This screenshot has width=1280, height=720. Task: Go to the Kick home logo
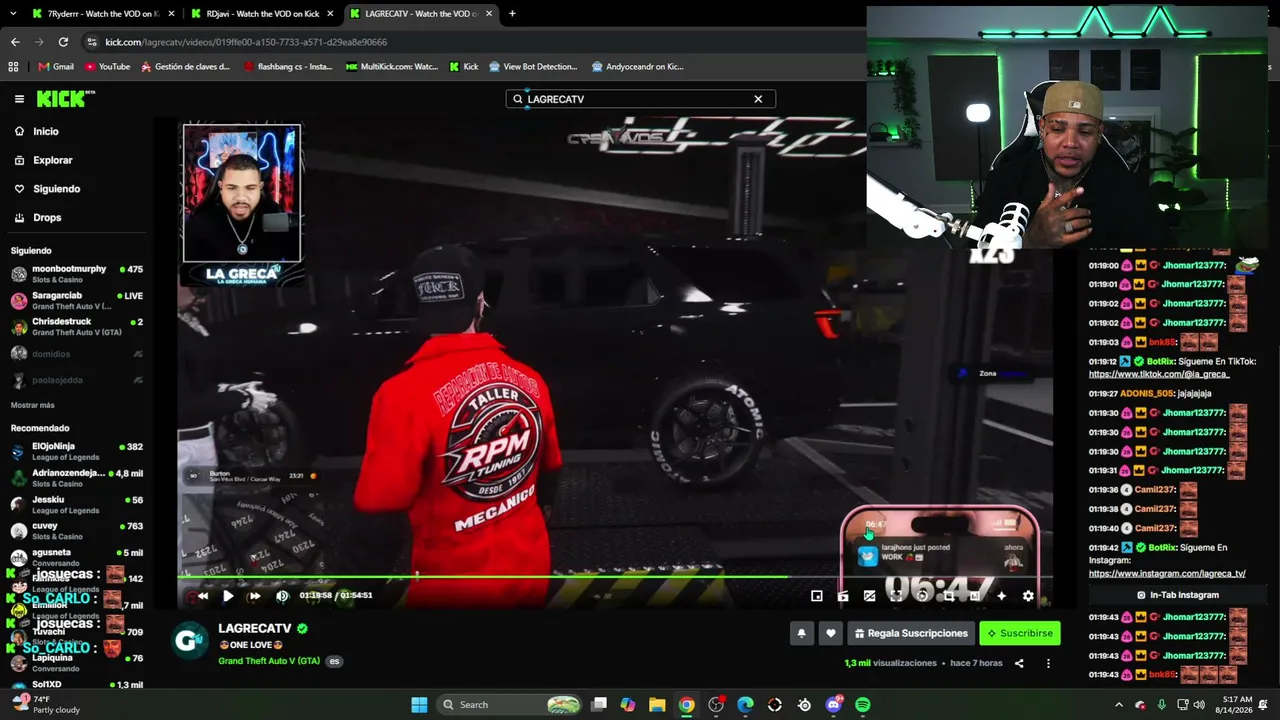[x=65, y=99]
